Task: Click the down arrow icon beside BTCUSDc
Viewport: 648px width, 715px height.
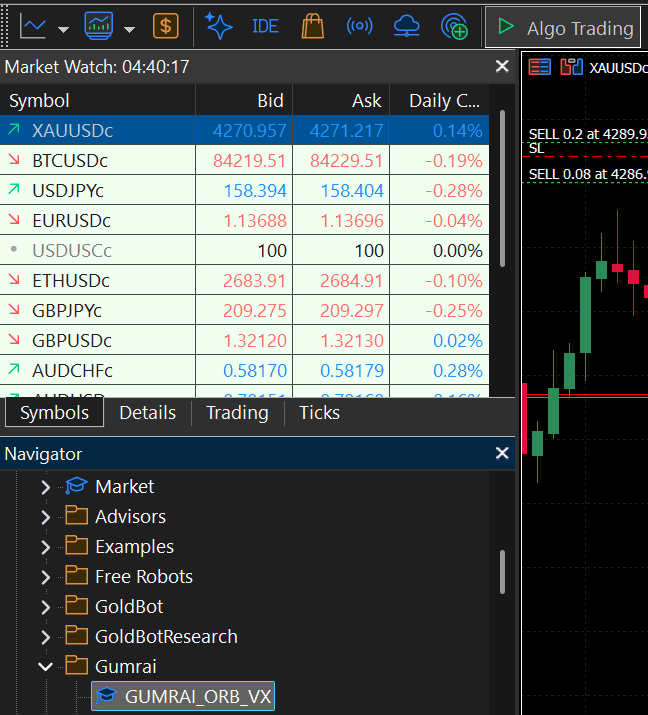Action: (14, 159)
